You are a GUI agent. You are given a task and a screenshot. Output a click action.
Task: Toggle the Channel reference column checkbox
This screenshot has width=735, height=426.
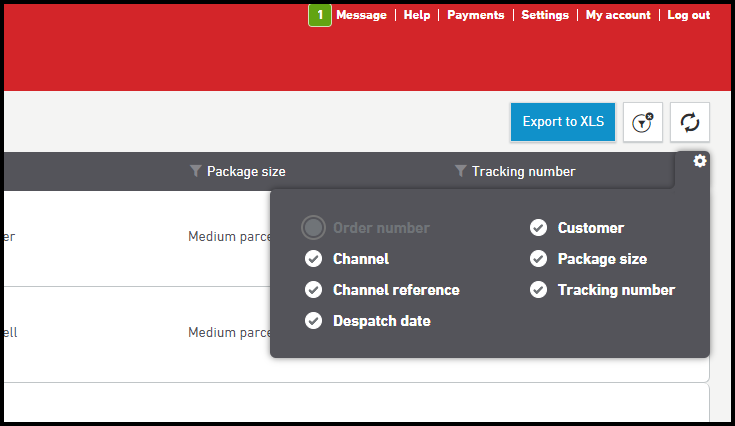313,290
